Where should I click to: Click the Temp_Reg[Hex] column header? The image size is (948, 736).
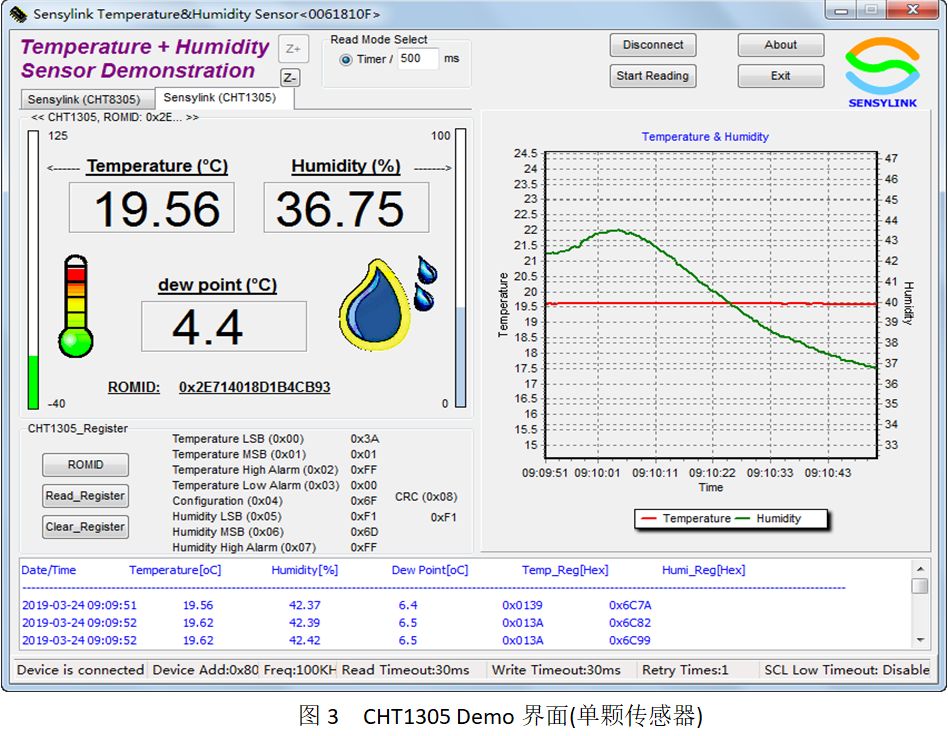(x=565, y=570)
